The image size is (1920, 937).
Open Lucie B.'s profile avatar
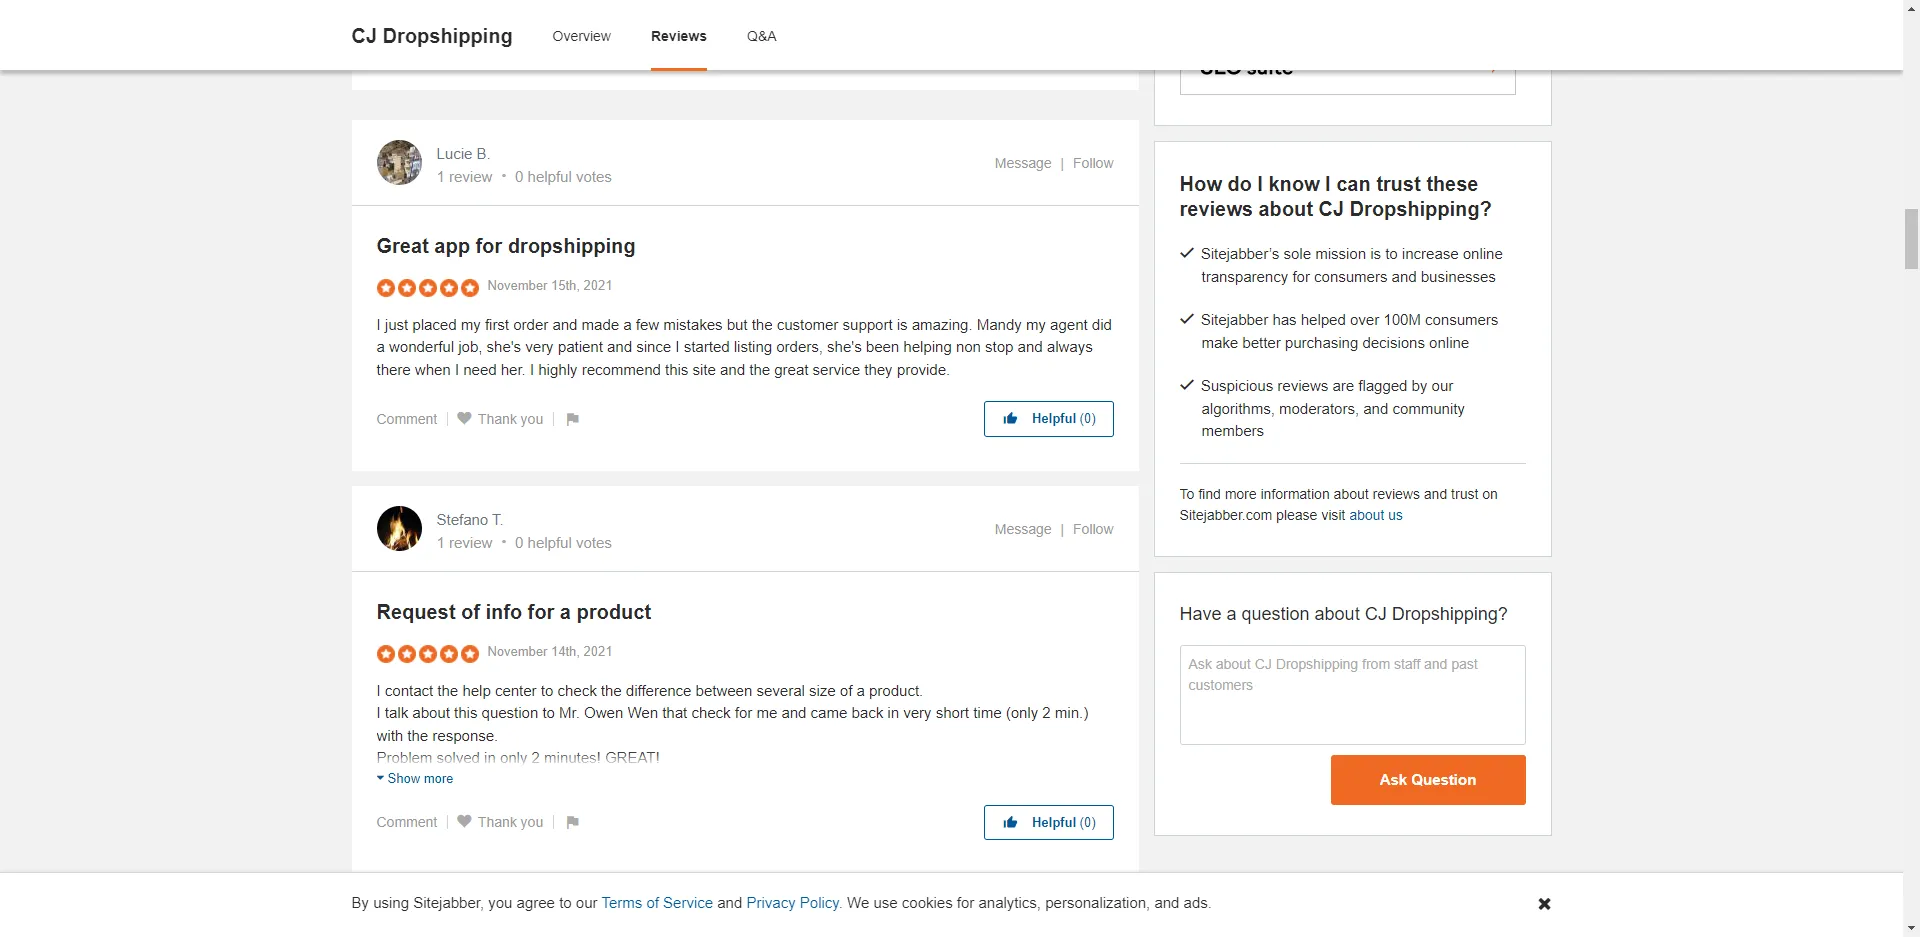tap(399, 163)
